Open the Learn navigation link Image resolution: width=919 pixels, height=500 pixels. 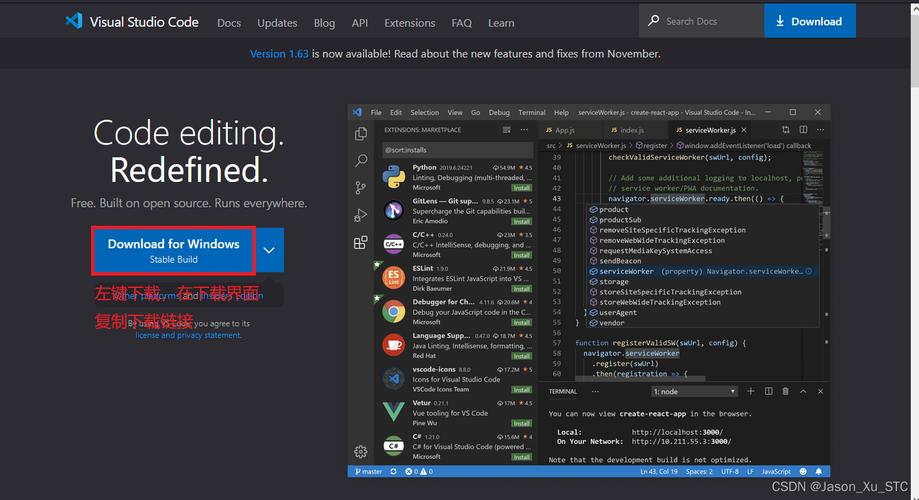(501, 23)
